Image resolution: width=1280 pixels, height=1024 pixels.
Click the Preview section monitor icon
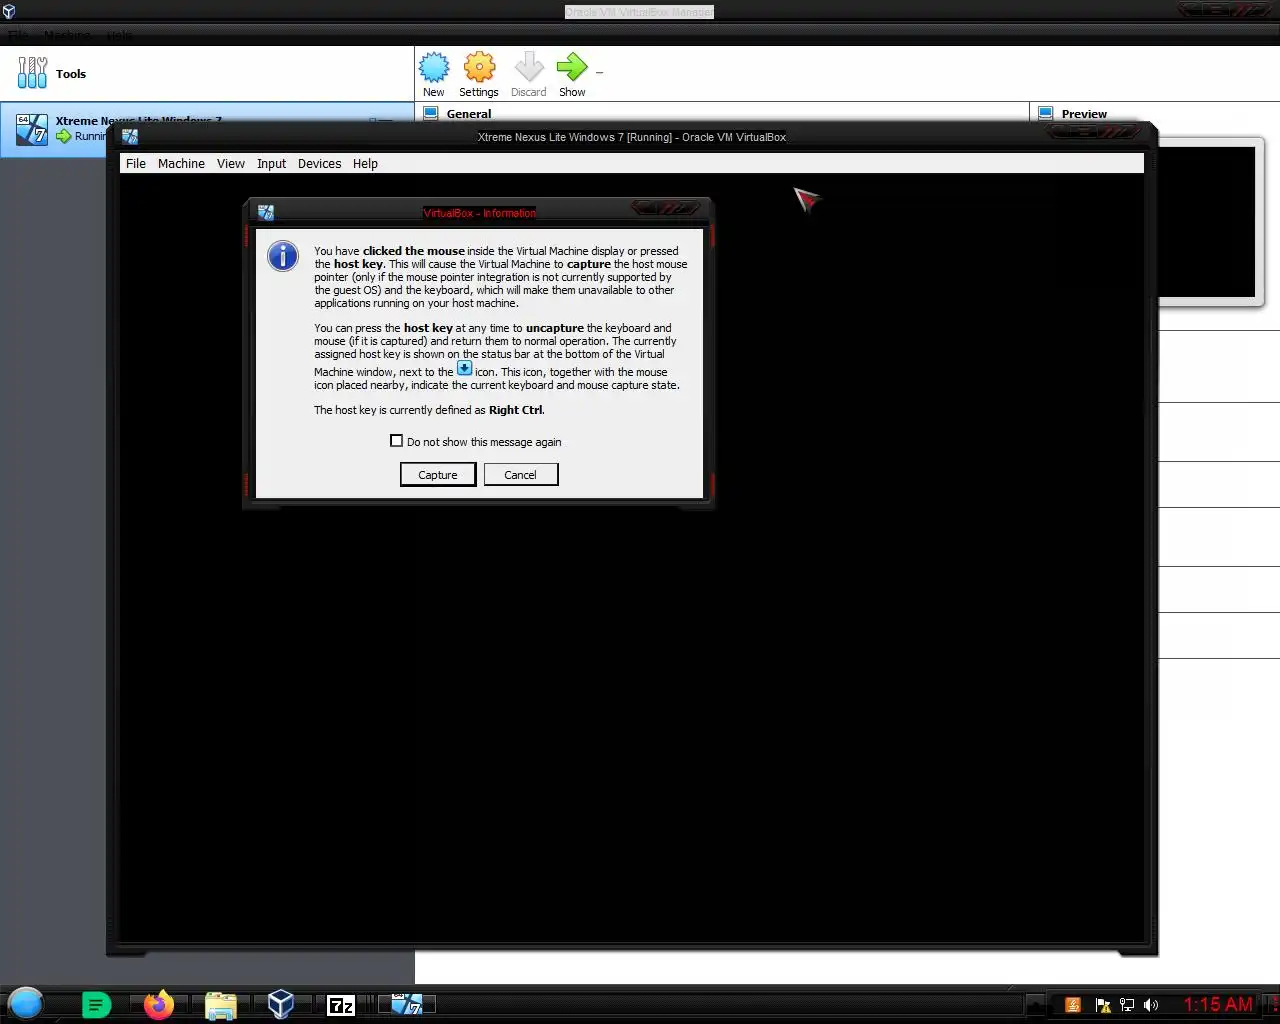[1046, 113]
